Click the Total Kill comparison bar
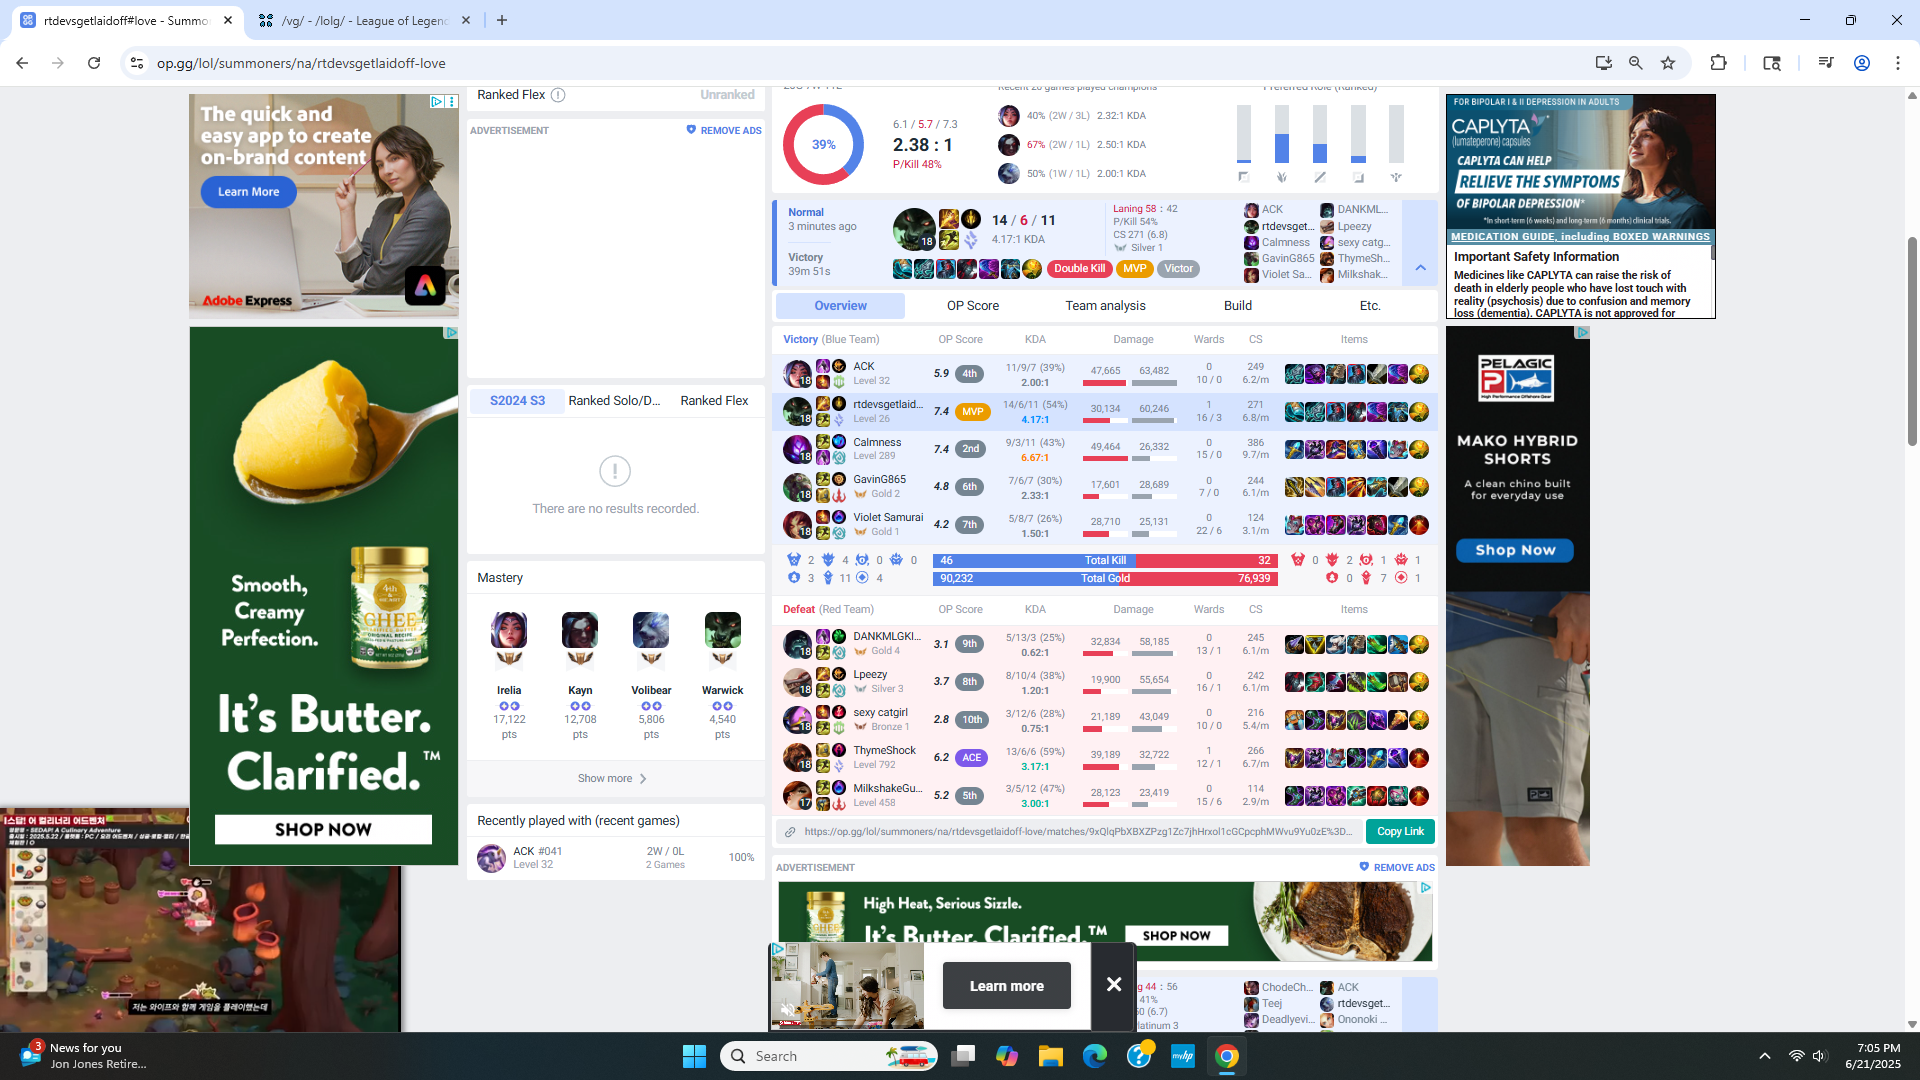This screenshot has width=1920, height=1080. [x=1105, y=561]
